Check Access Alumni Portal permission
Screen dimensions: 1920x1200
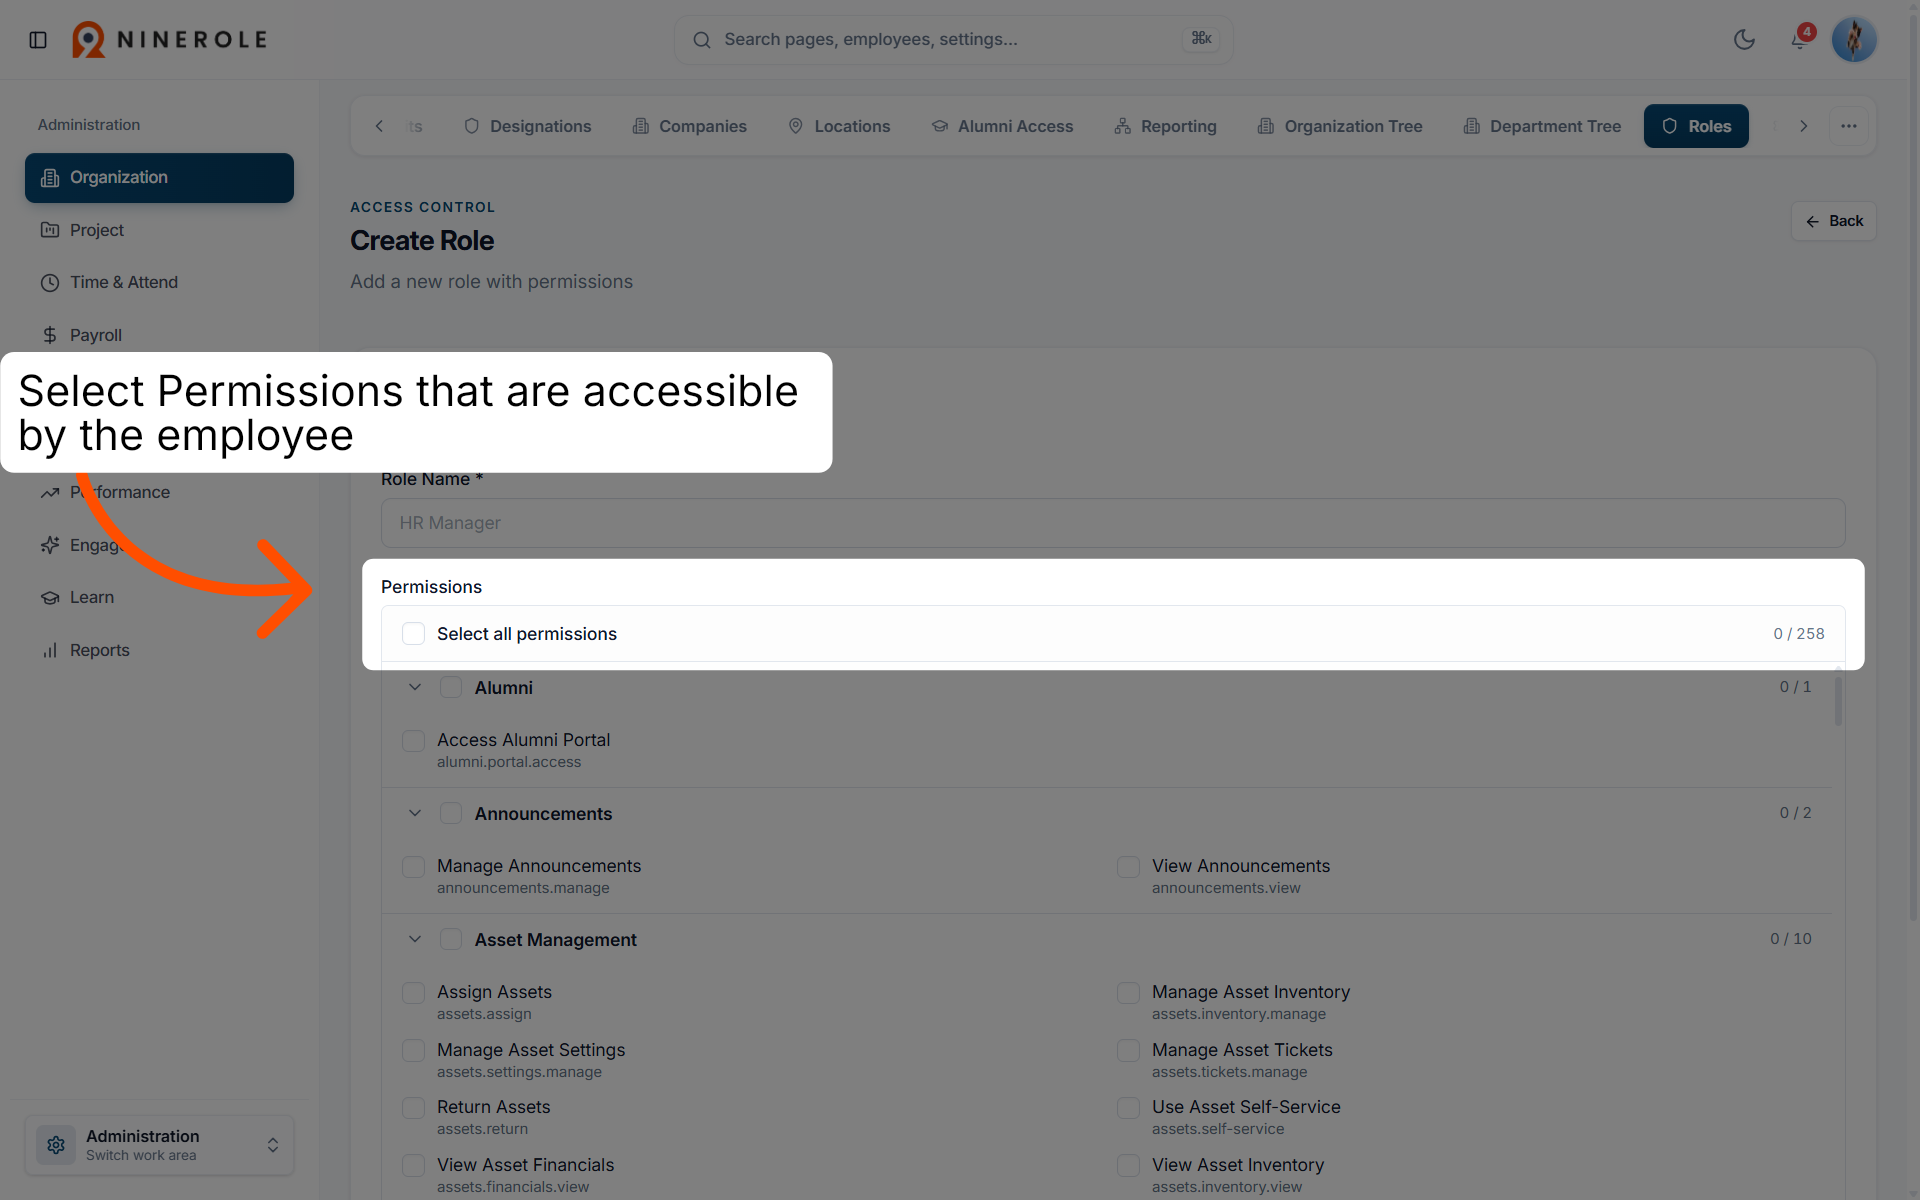click(413, 741)
